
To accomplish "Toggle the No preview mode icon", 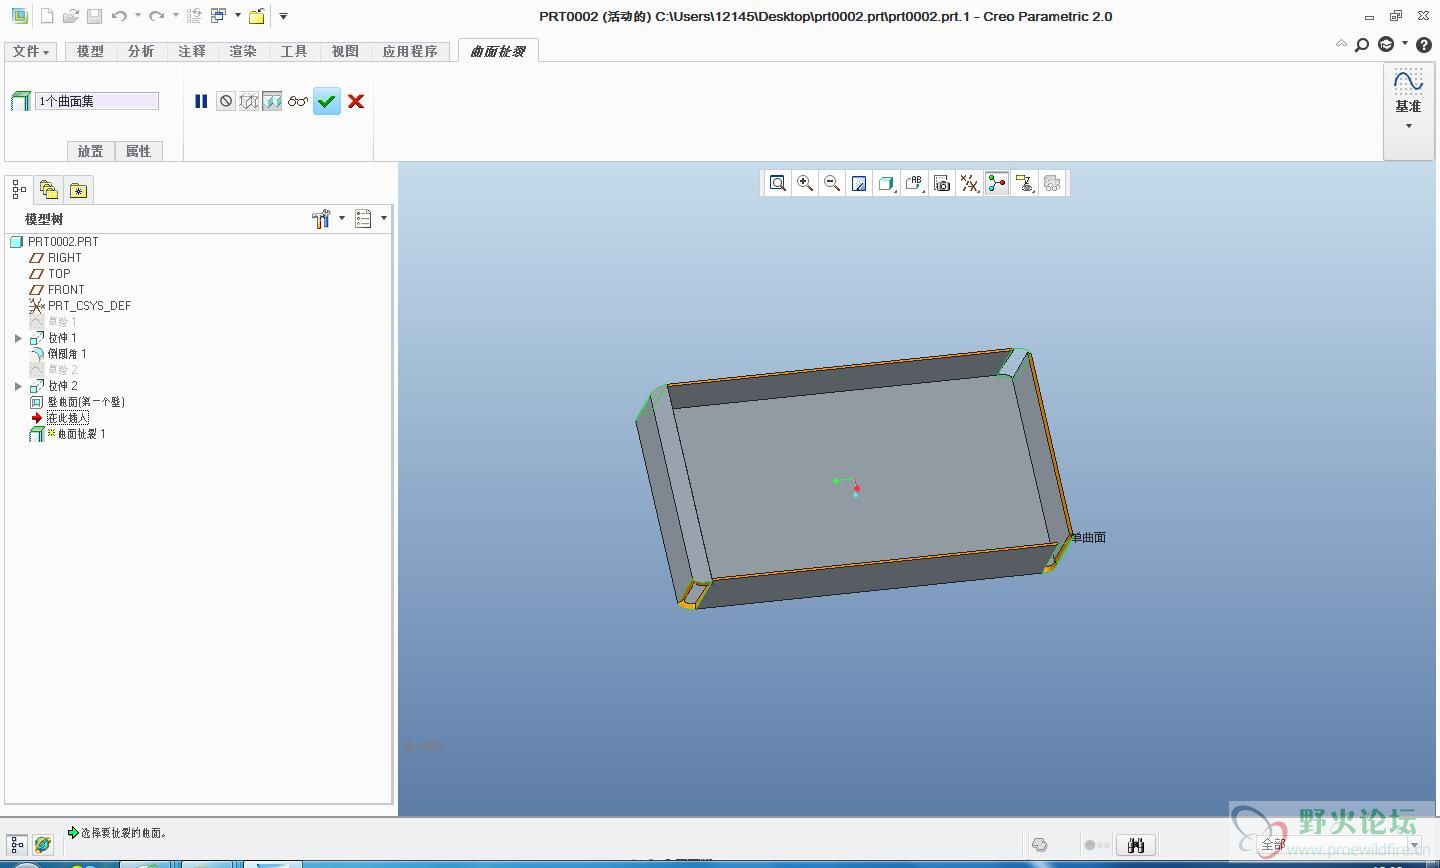I will [x=225, y=101].
